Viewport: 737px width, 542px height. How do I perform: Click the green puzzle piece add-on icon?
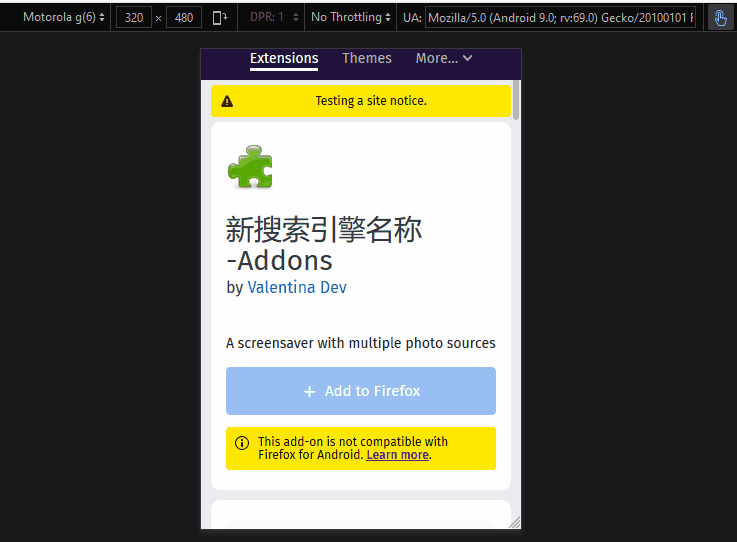point(250,167)
